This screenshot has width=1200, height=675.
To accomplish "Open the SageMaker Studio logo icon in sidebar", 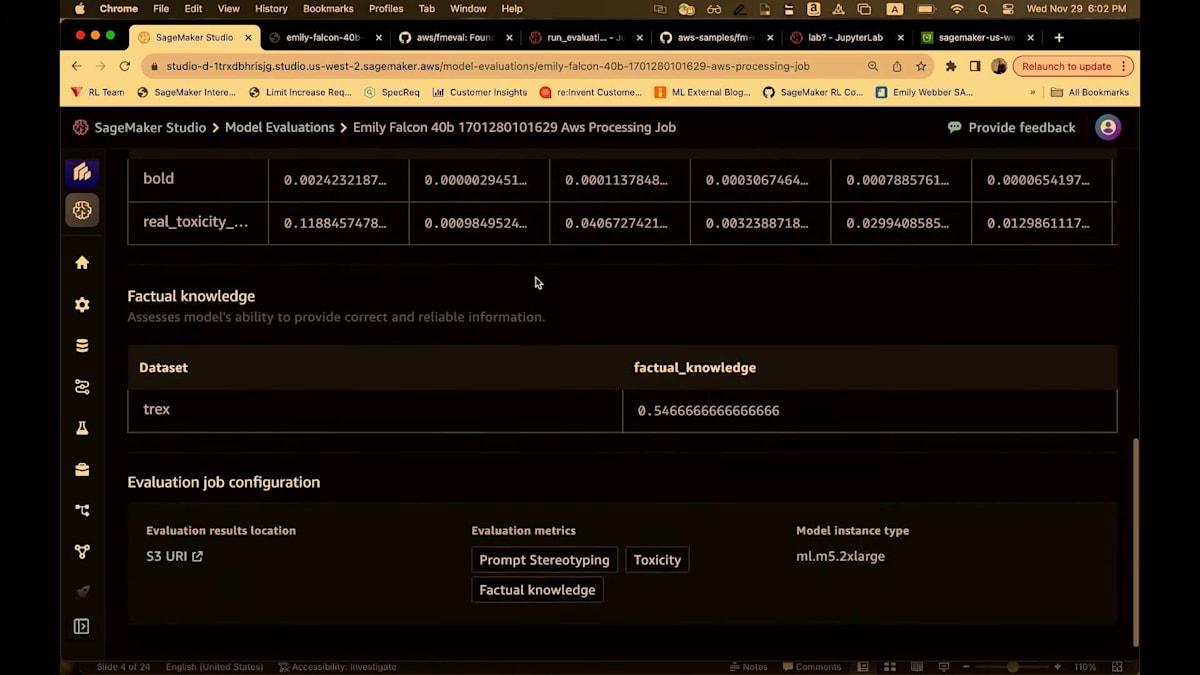I will tap(82, 172).
